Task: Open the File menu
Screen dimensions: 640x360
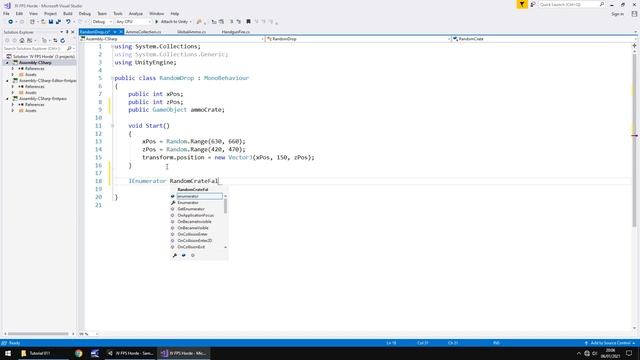Action: tap(7, 13)
